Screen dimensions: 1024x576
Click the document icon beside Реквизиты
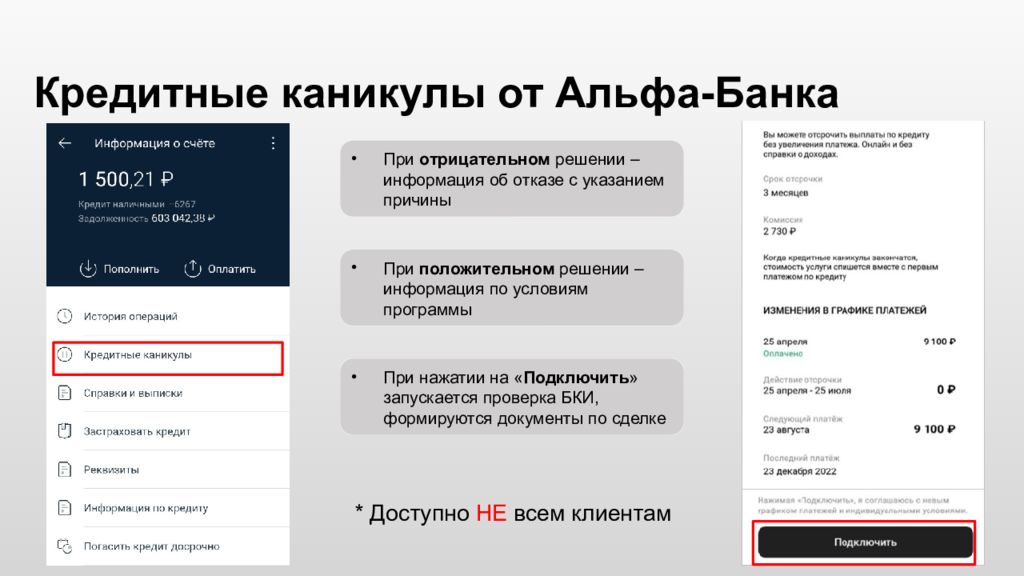[x=65, y=470]
